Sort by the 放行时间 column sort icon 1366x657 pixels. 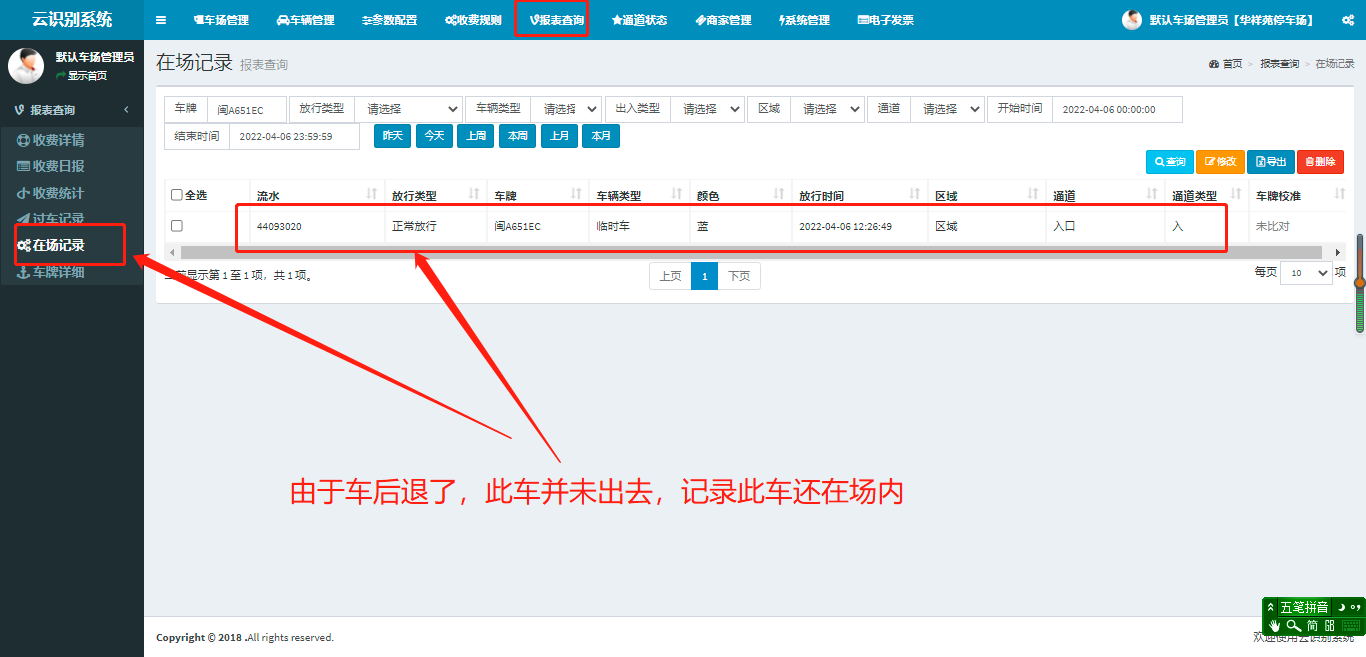pyautogui.click(x=915, y=194)
